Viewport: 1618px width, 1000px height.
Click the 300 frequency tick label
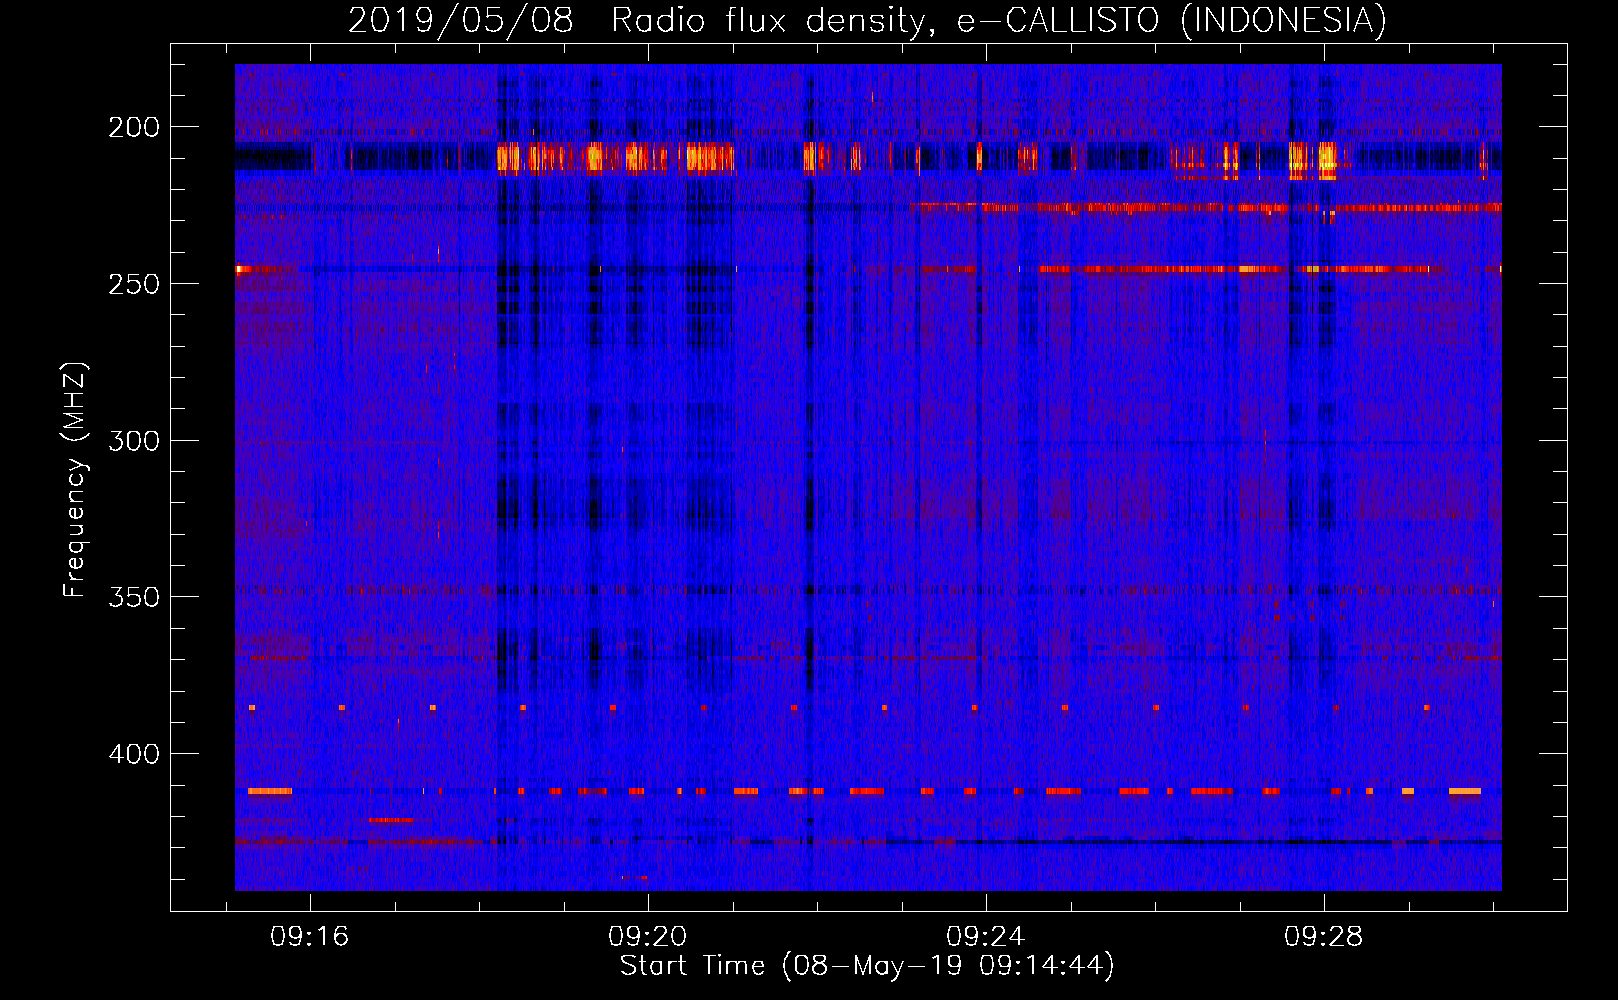coord(134,440)
